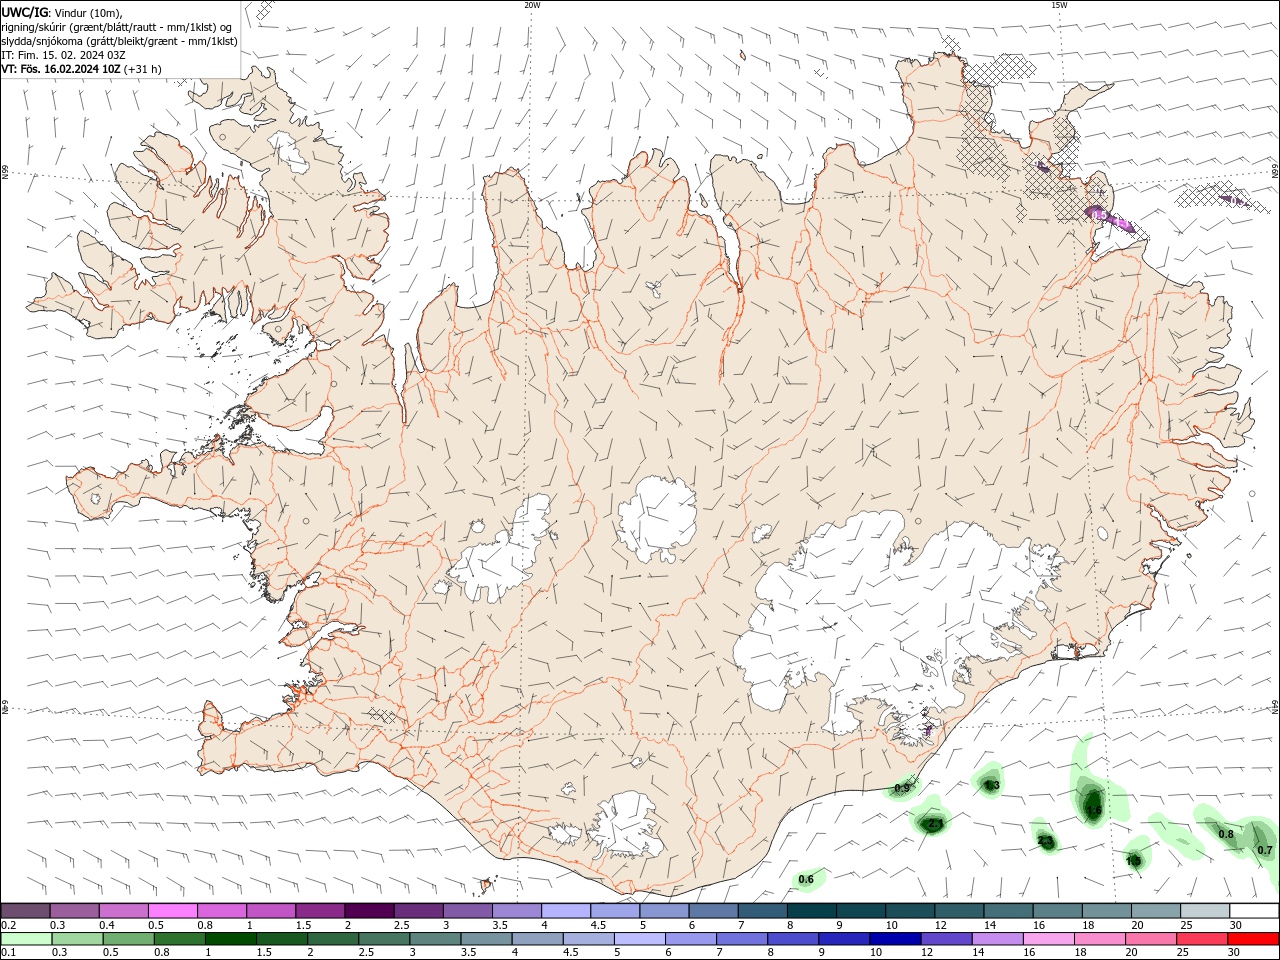Click the '(+31 h)' forecast offset text
The height and width of the screenshot is (960, 1280).
click(143, 69)
